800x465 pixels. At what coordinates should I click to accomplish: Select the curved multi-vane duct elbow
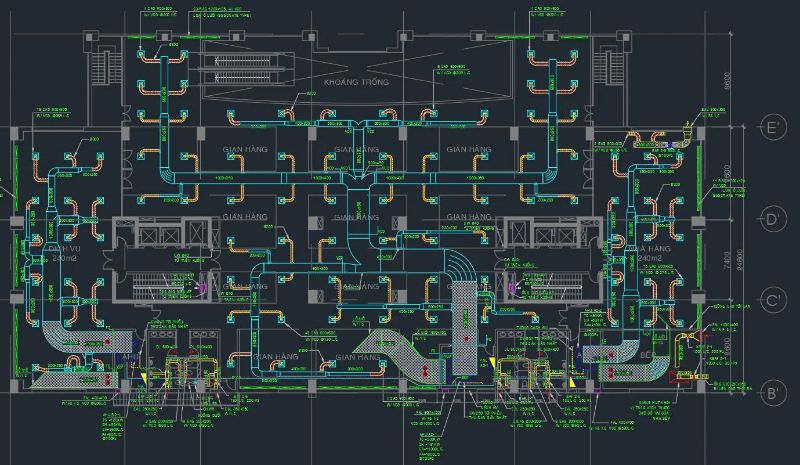click(461, 265)
